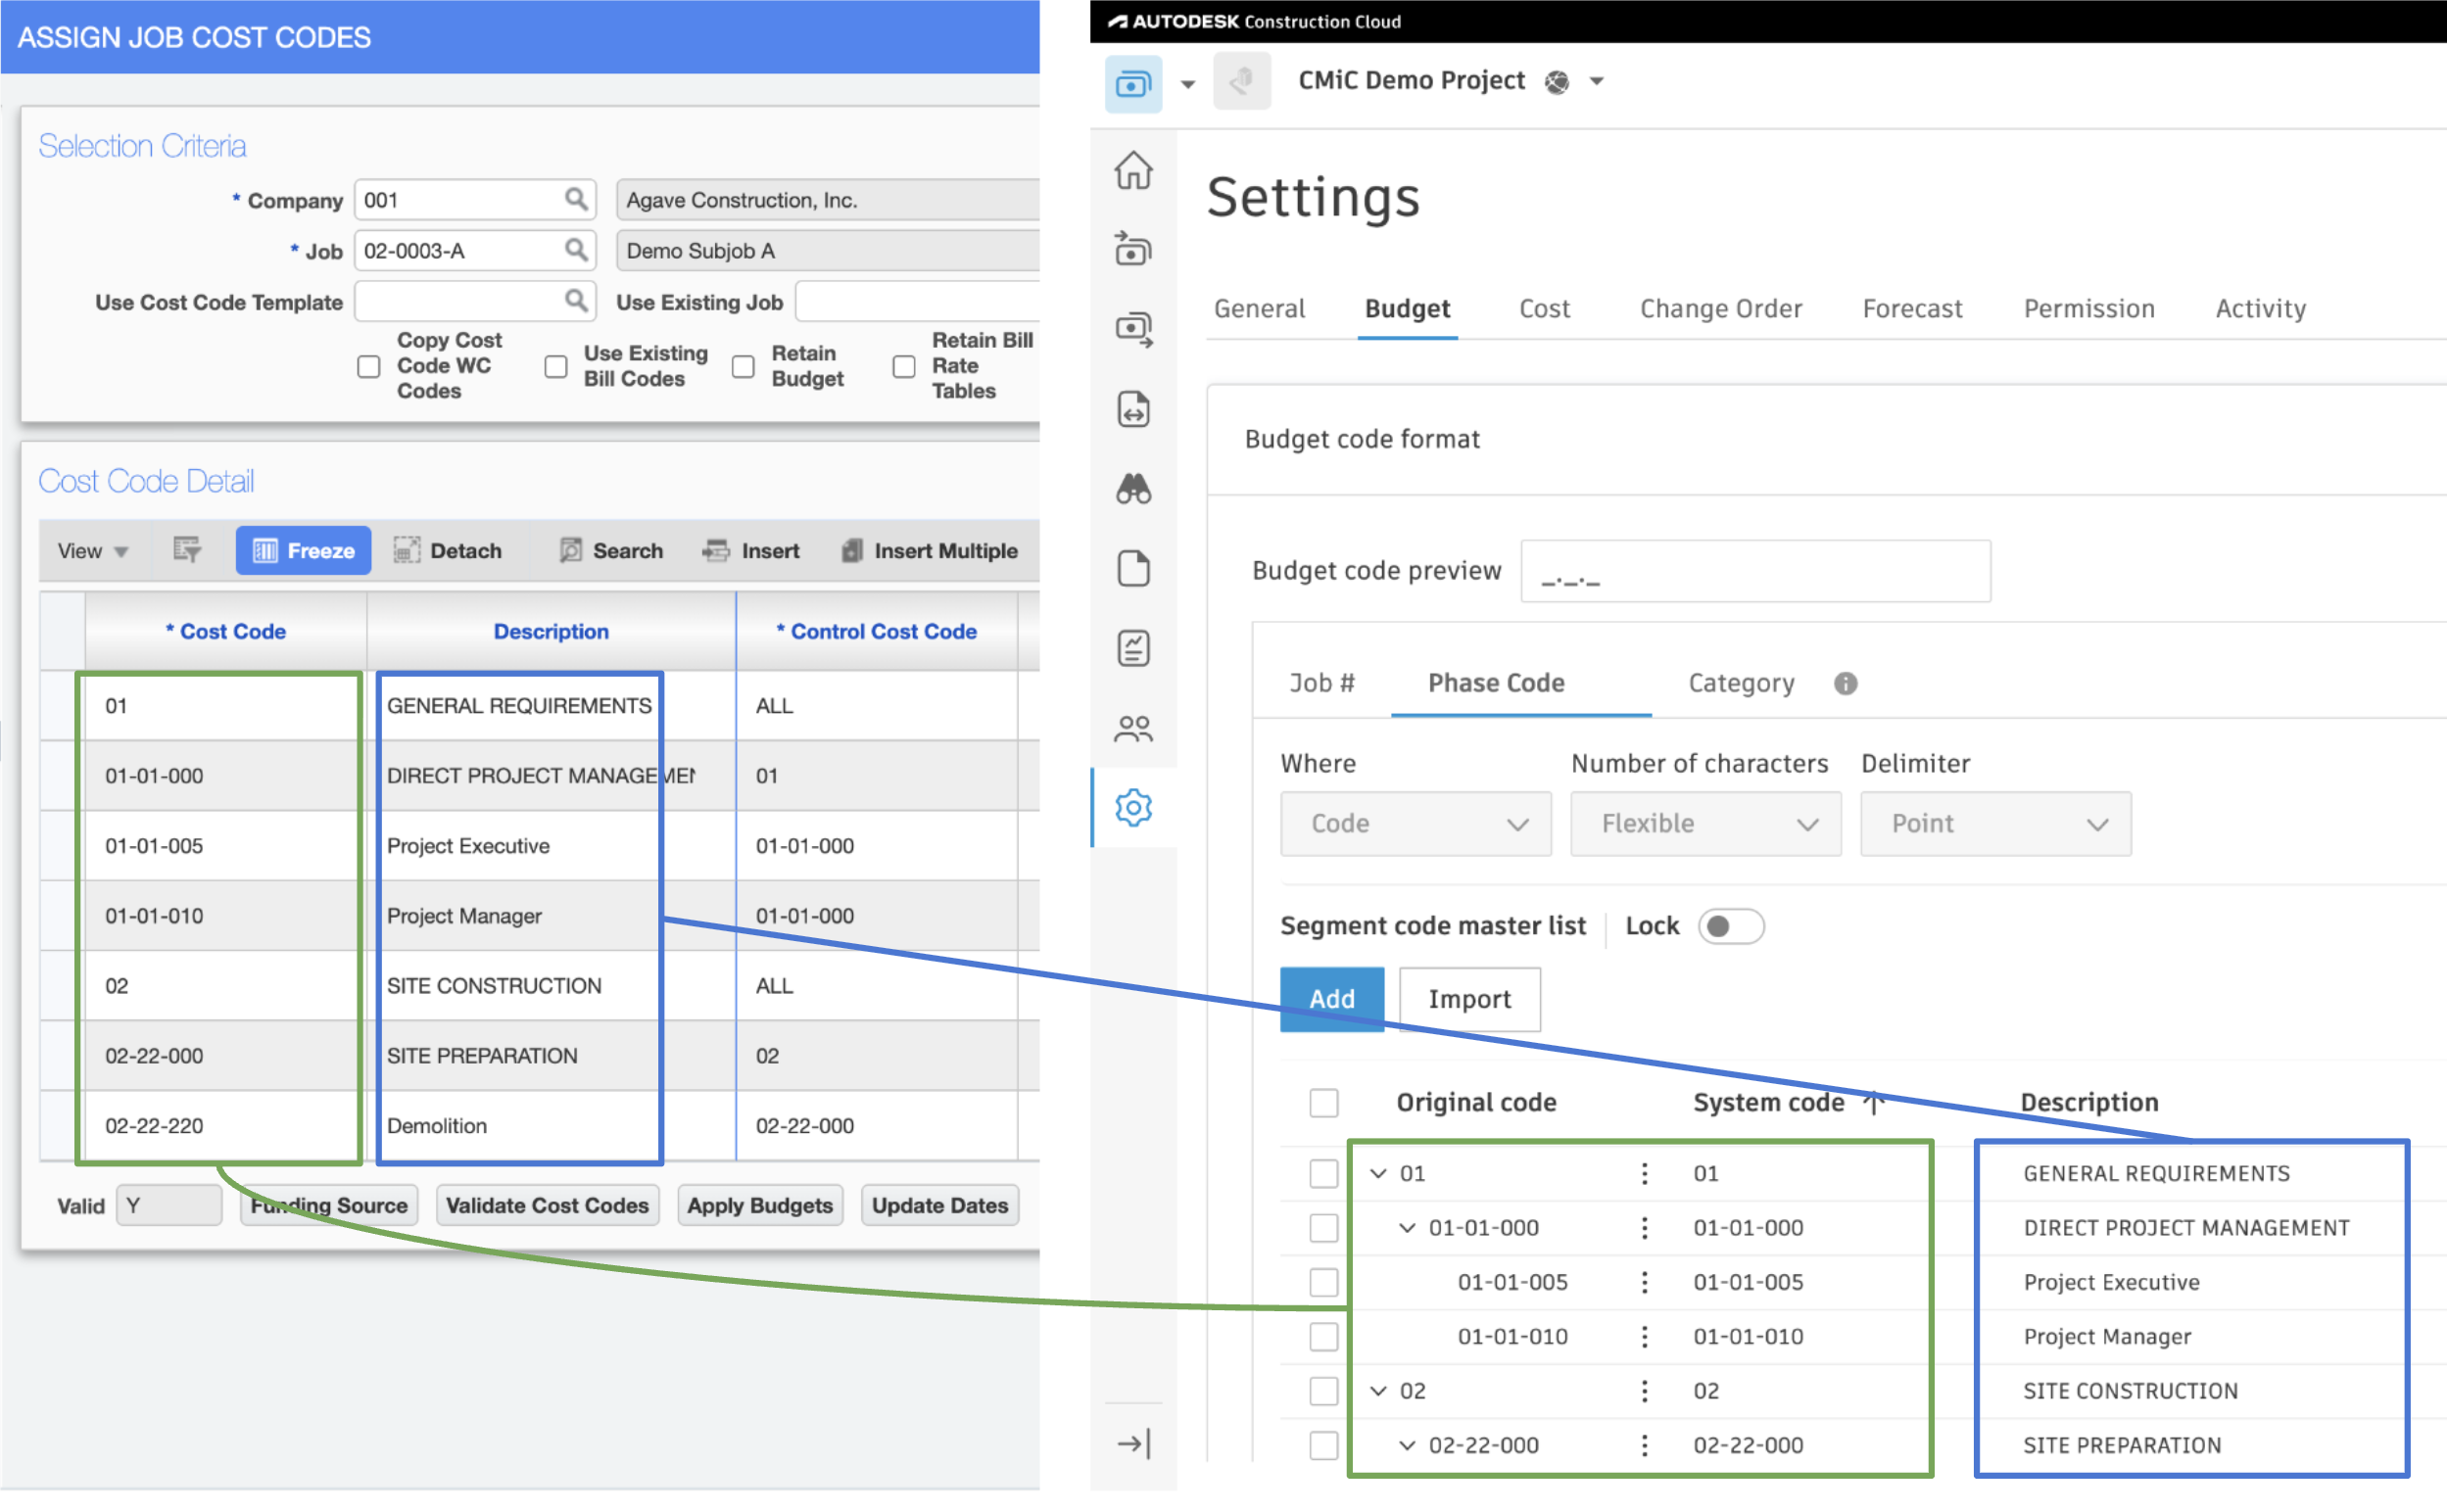
Task: Click the Use Existing Job input field
Action: tap(918, 301)
